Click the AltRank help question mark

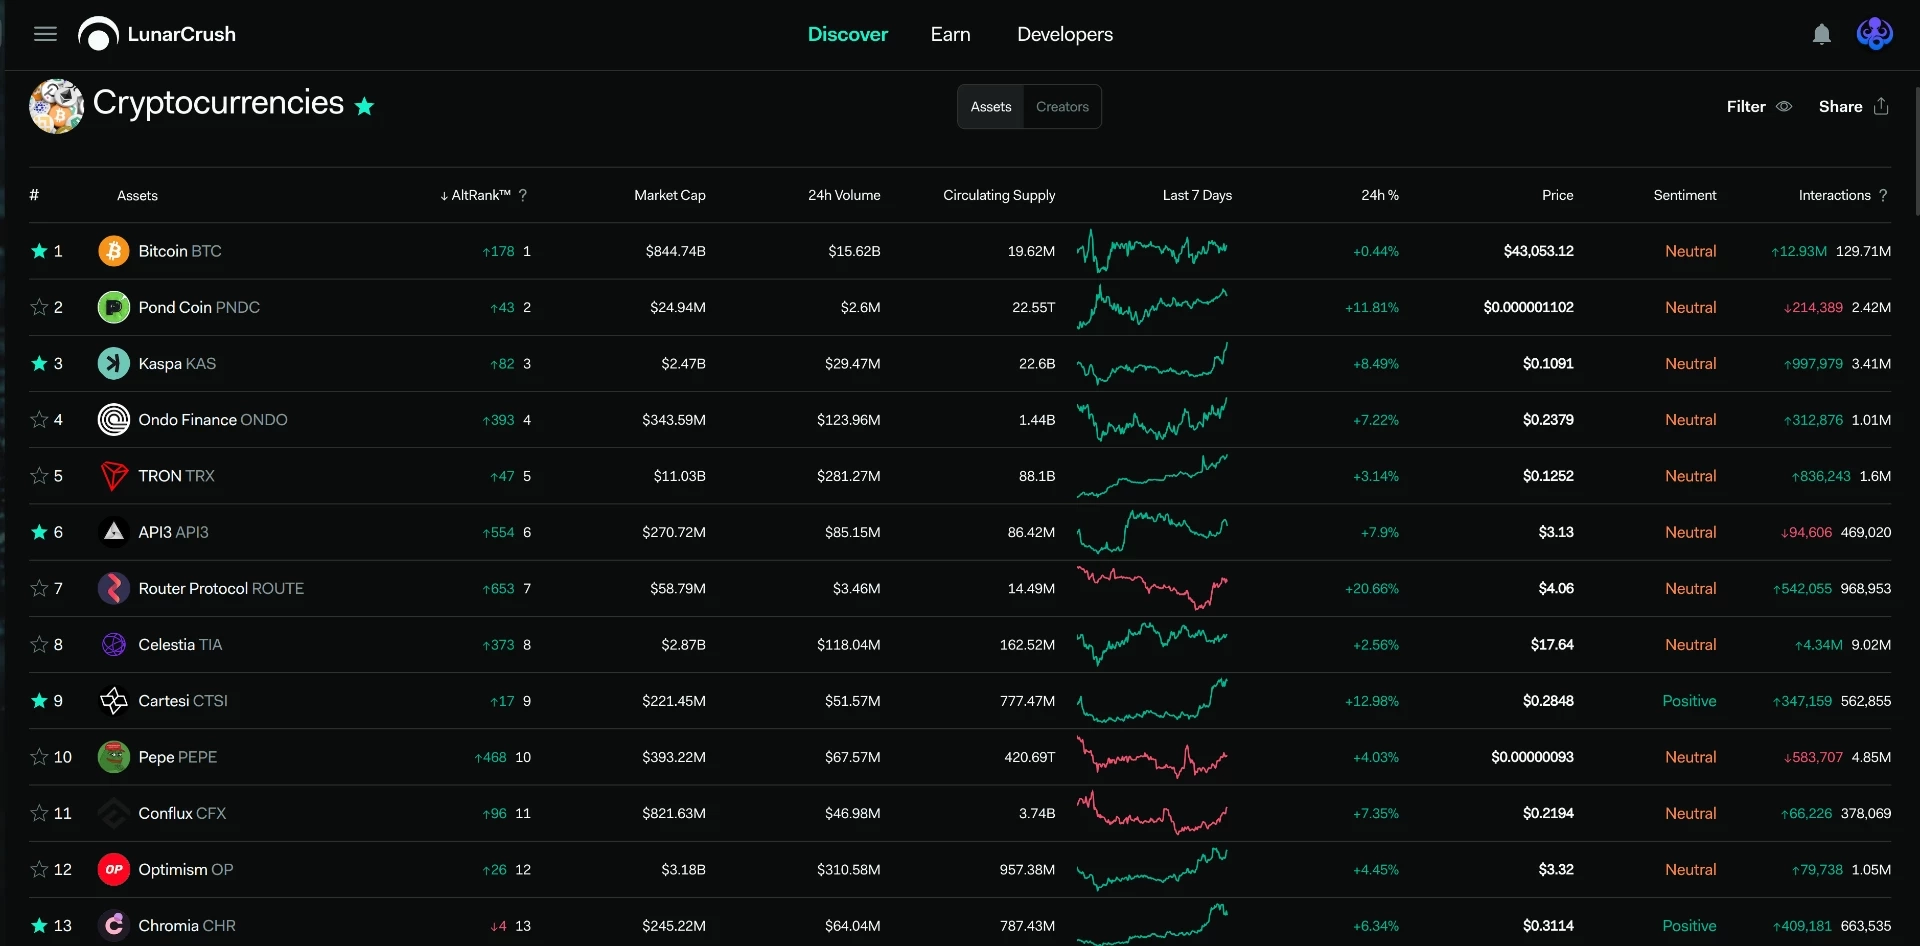pyautogui.click(x=523, y=195)
